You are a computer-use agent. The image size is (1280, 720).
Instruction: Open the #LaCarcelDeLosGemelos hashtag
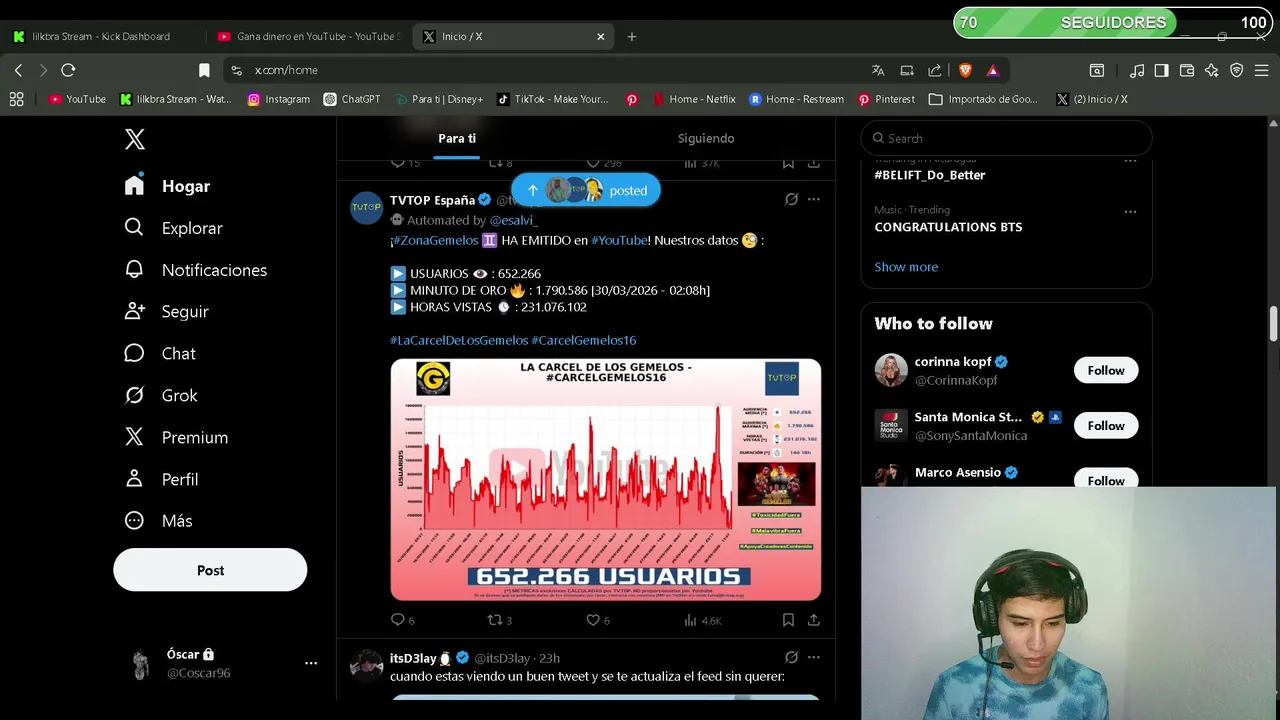459,340
